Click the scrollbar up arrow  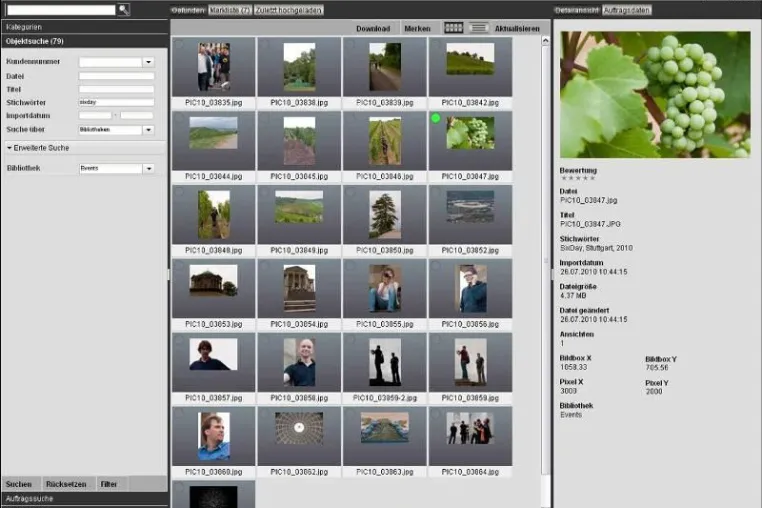(x=546, y=41)
